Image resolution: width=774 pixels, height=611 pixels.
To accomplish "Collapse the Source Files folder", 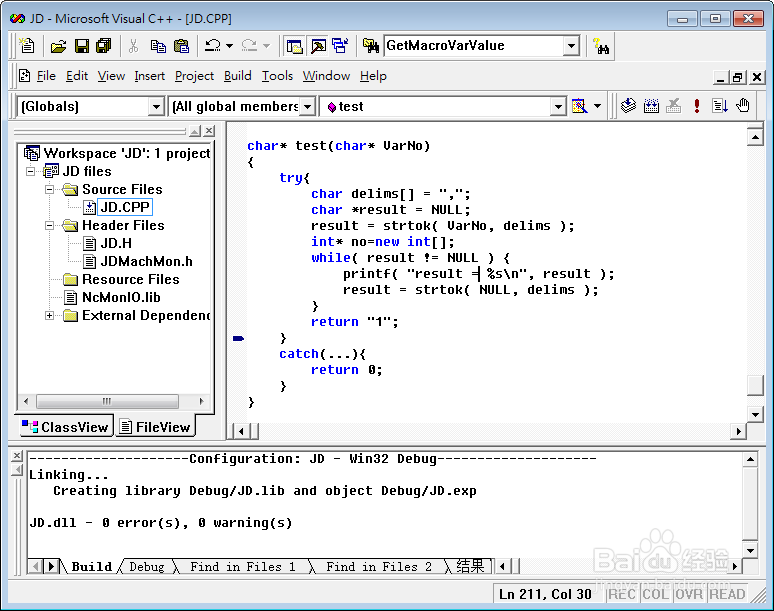I will (x=49, y=190).
